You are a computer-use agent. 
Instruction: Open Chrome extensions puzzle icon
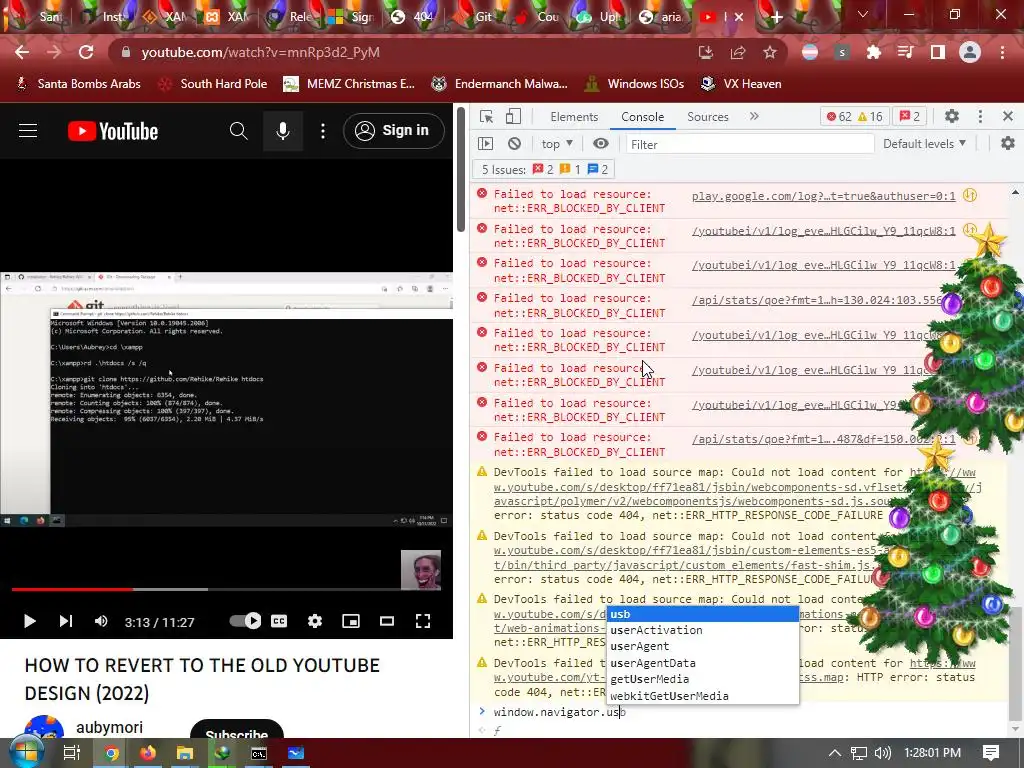[x=874, y=52]
